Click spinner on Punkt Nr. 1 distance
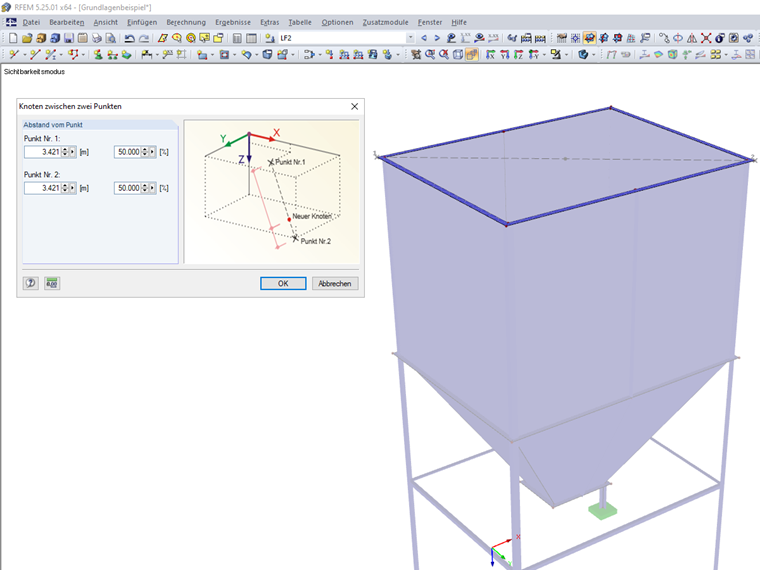 (x=65, y=152)
